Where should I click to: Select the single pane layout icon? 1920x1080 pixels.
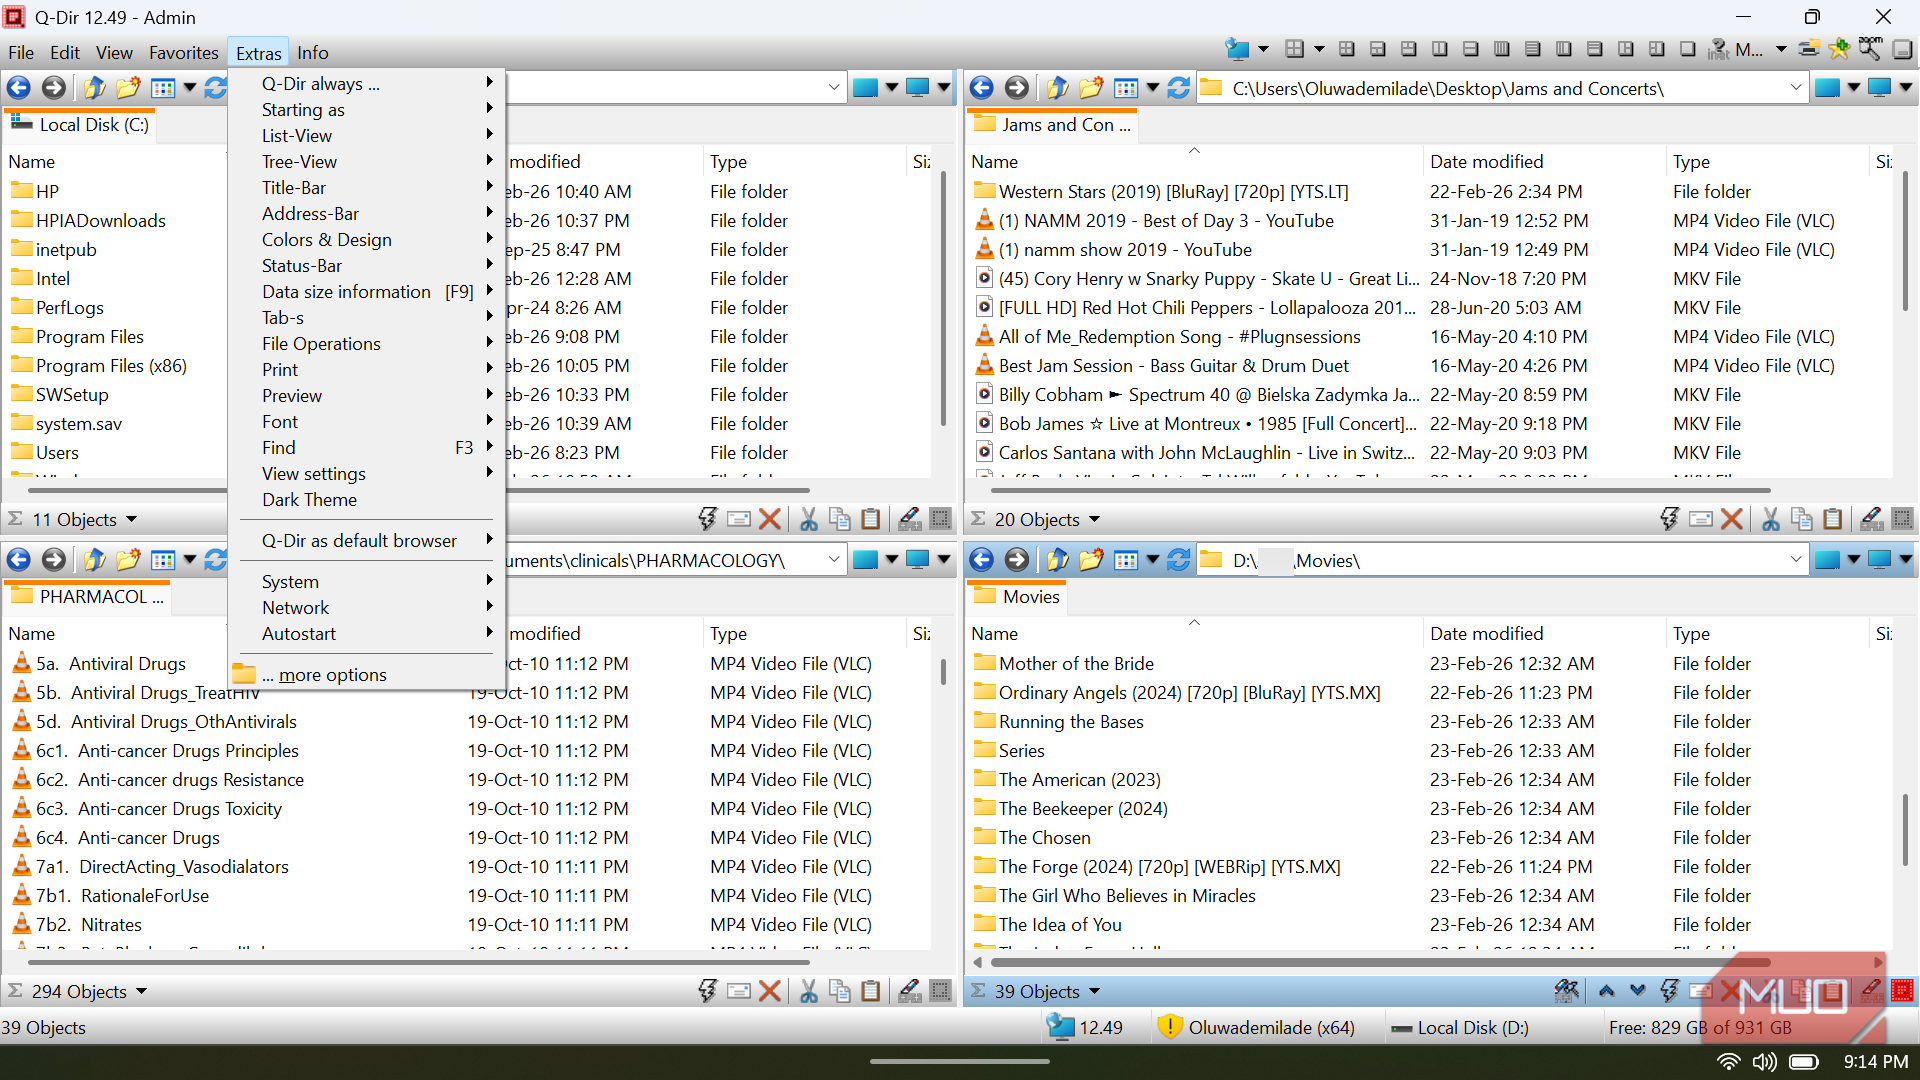click(x=1688, y=48)
